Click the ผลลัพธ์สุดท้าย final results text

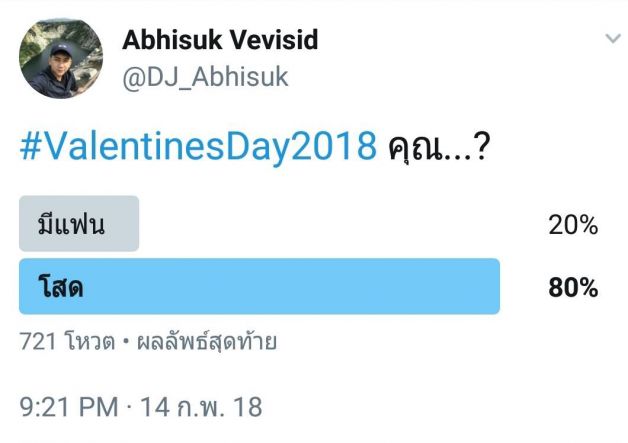pyautogui.click(x=207, y=342)
